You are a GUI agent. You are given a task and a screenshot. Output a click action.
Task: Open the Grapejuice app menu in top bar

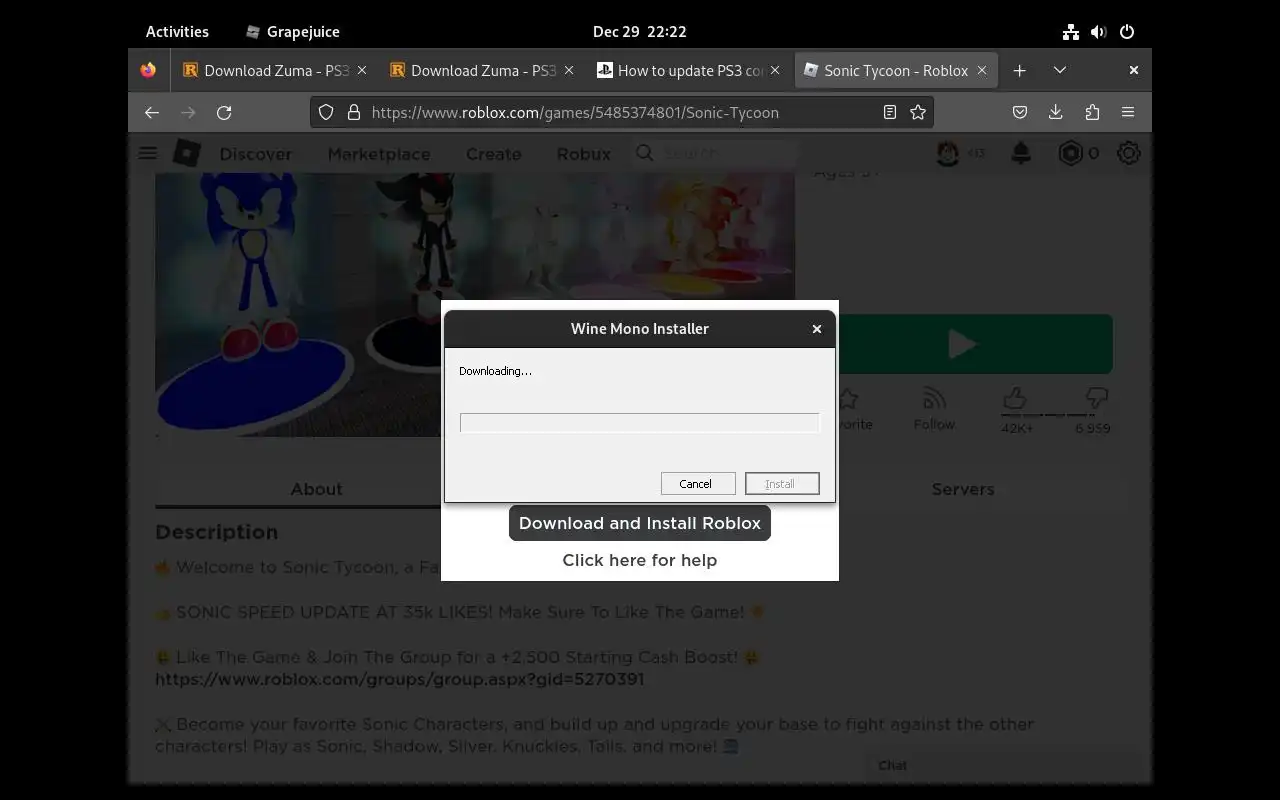292,32
